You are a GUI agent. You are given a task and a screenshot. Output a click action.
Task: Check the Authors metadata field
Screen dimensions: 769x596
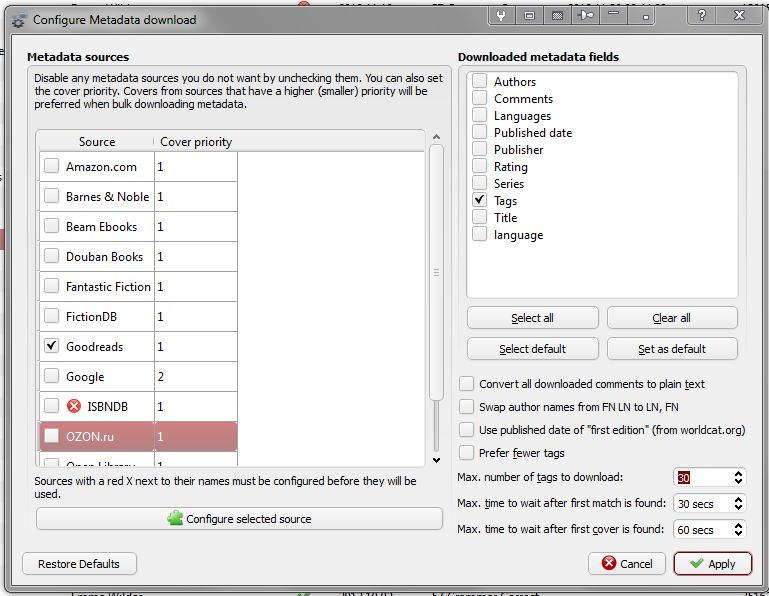pyautogui.click(x=480, y=81)
